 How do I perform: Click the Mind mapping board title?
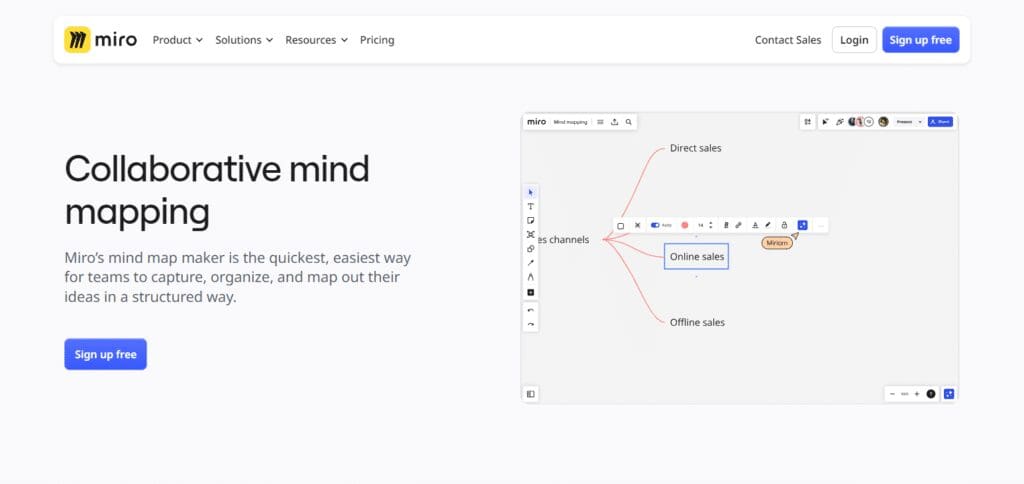[x=570, y=122]
